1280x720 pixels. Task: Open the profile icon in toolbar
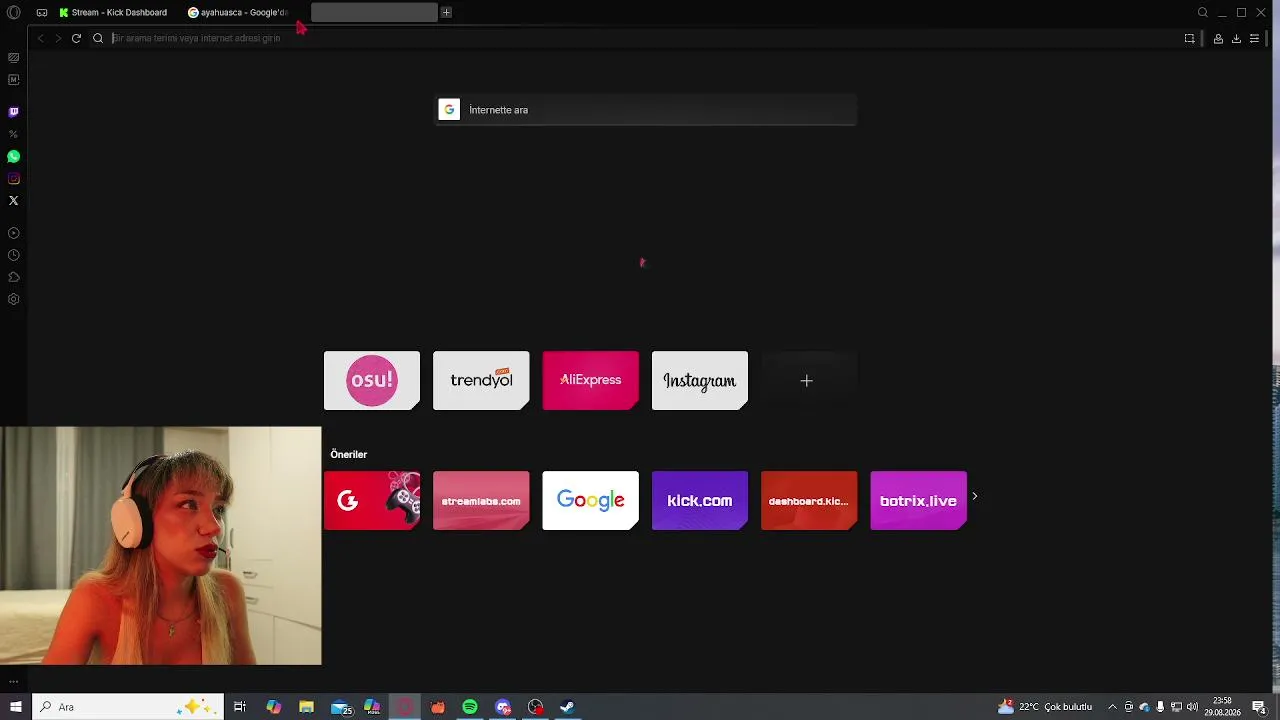[x=1218, y=38]
